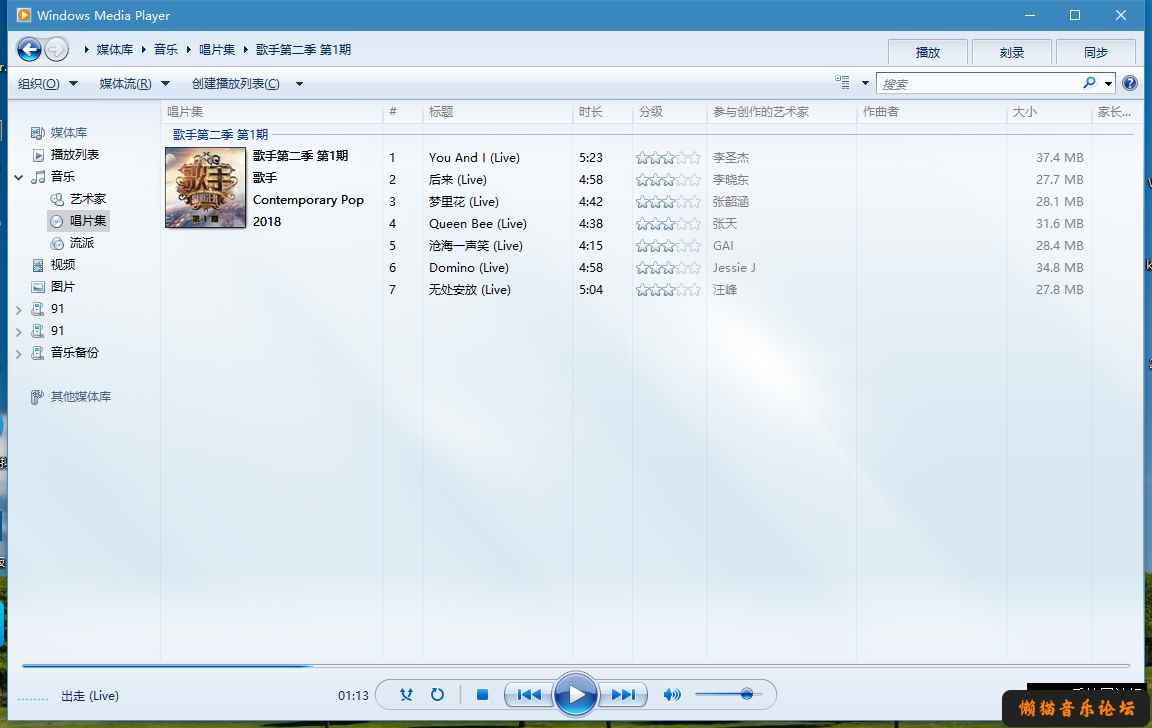
Task: Open the view options icon
Action: [842, 83]
